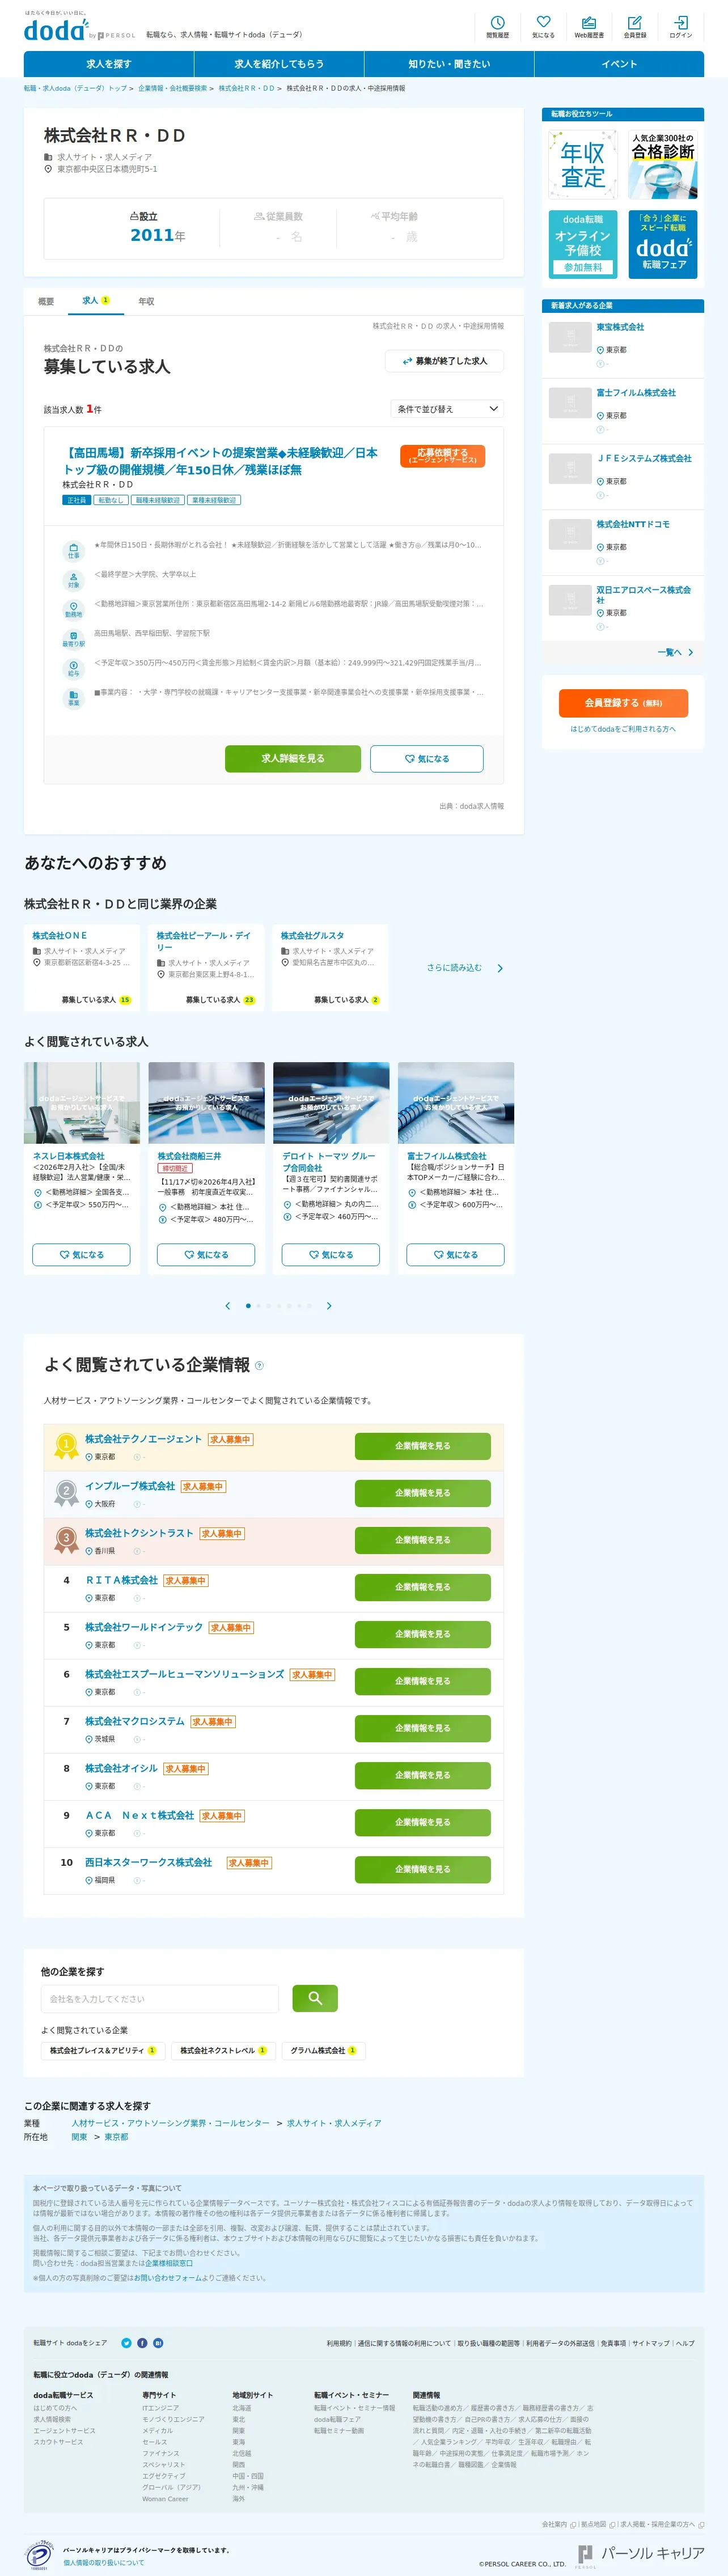728x2576 pixels.
Task: Open ＲＩＴＡ株式会社 ranking link
Action: [121, 1580]
